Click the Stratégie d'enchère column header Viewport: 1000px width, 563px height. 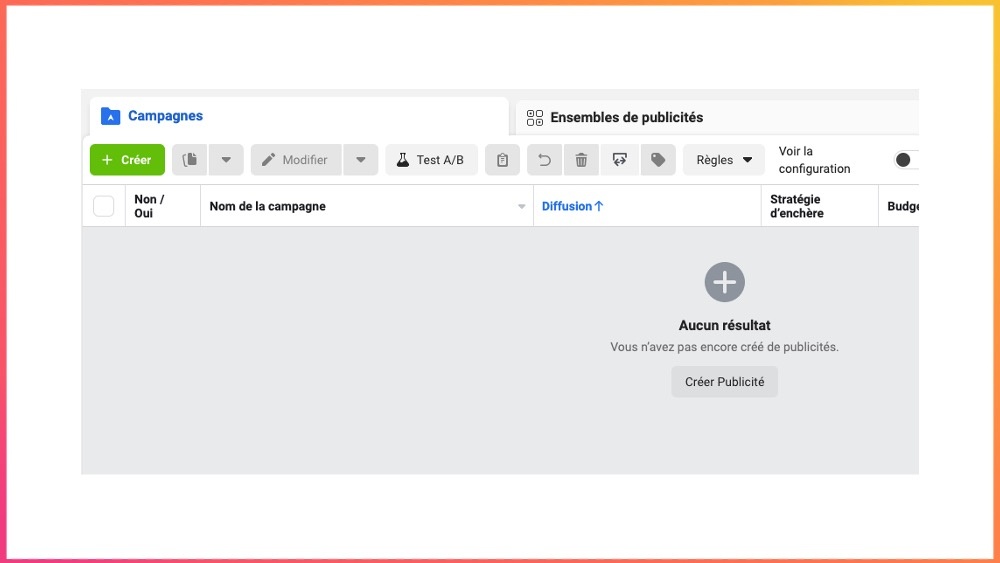point(820,206)
